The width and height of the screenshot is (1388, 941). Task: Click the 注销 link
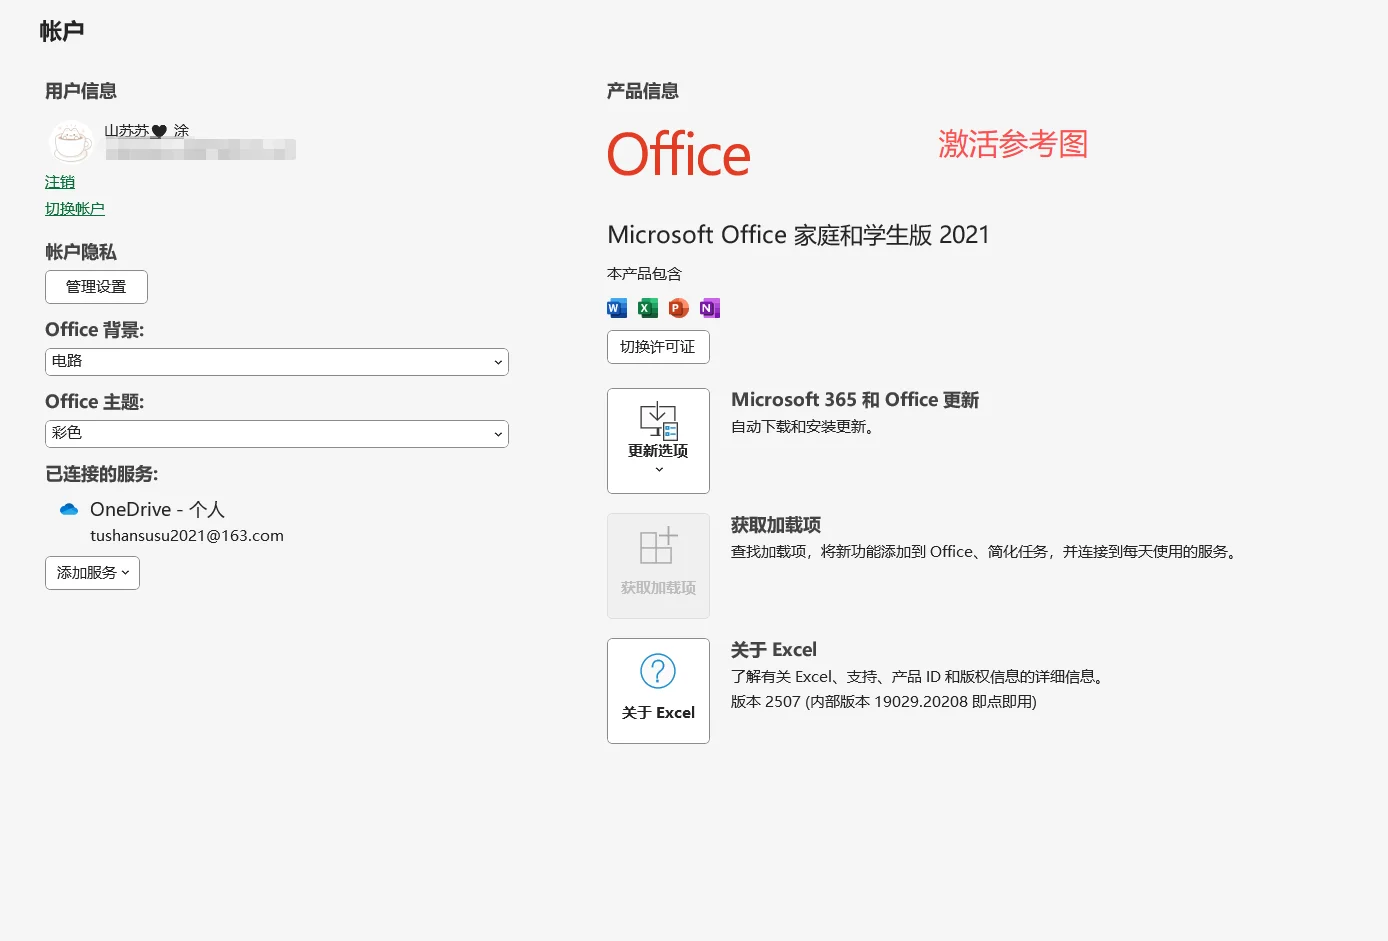[x=59, y=182]
